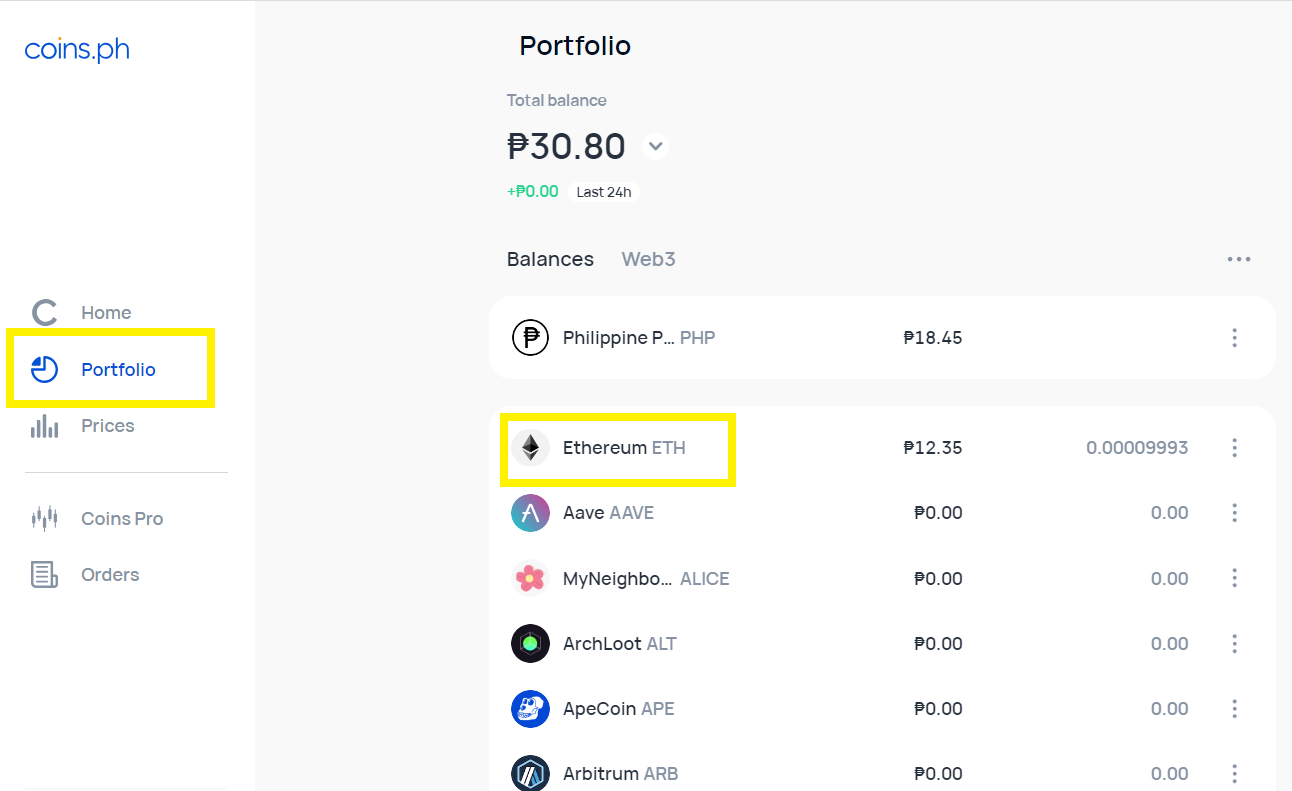Open options menu for Philippine Peso row
1292x791 pixels.
[1234, 337]
